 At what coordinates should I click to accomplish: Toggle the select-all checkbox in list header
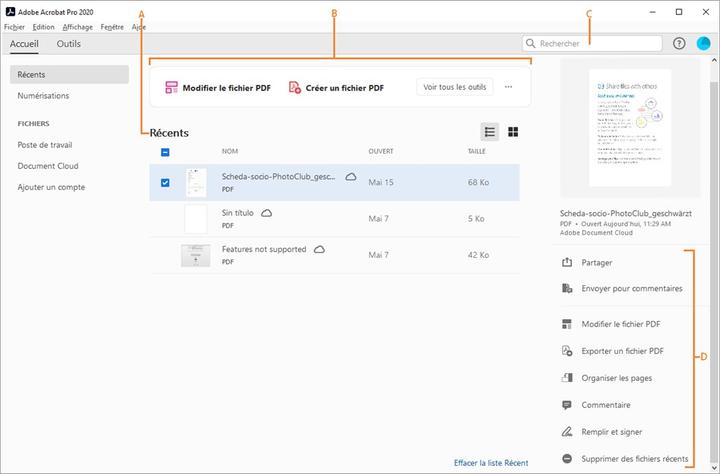tap(165, 152)
